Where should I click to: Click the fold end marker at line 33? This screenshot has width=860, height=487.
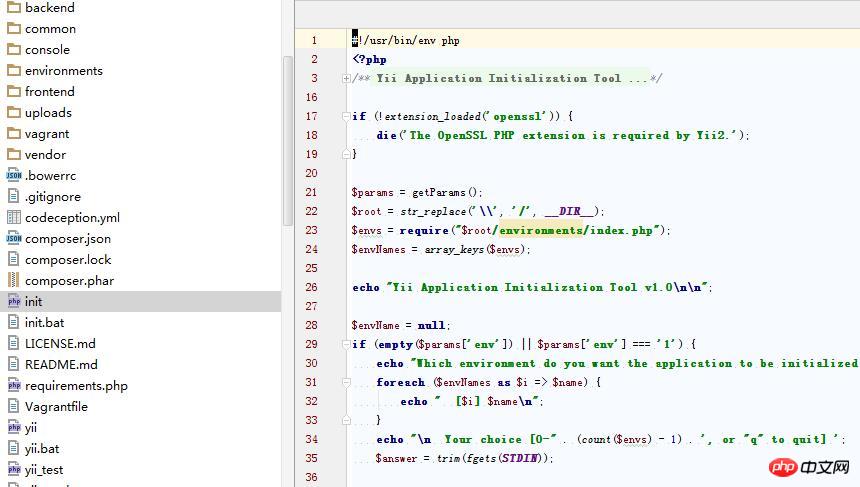point(346,420)
